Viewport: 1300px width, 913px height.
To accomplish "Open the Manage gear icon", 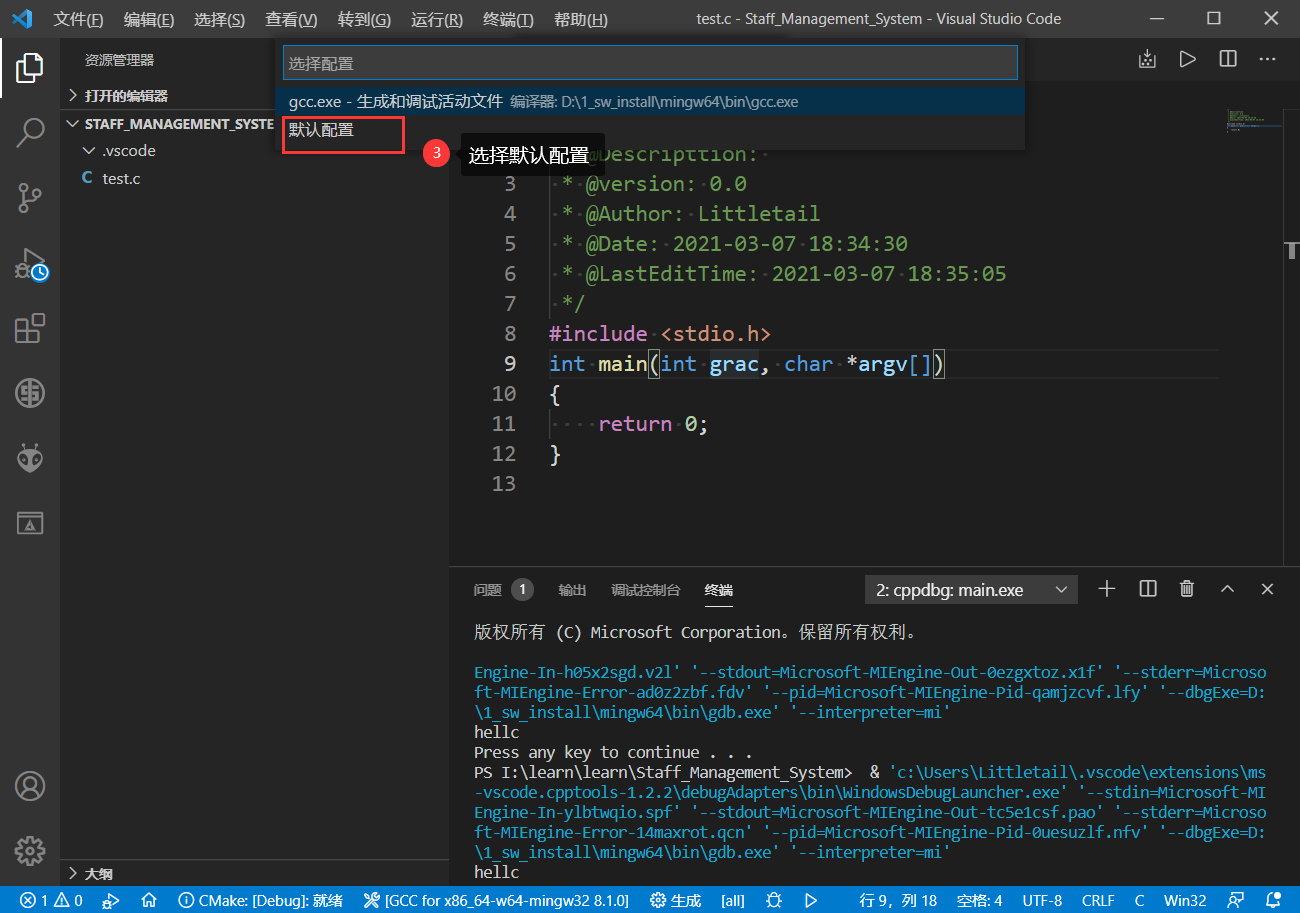I will point(30,850).
